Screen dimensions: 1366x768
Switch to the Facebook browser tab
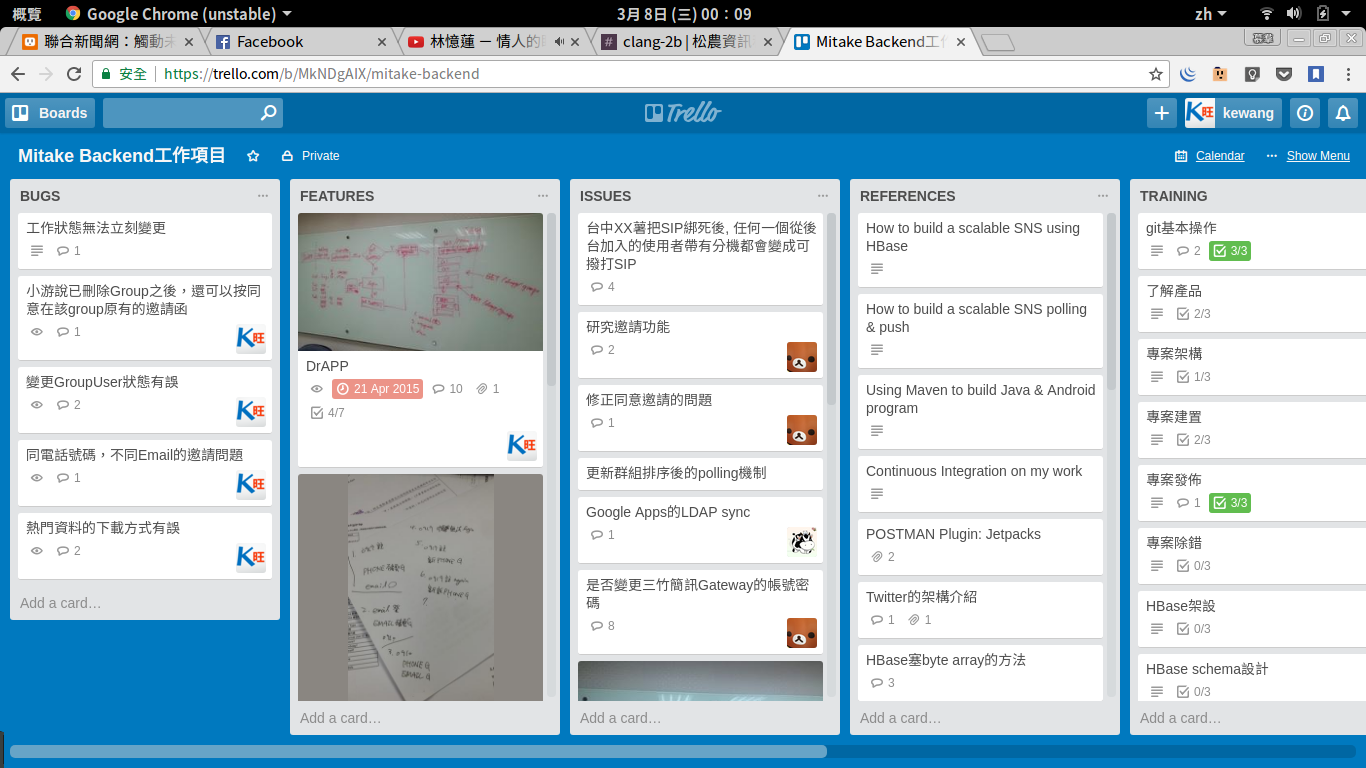pos(300,42)
